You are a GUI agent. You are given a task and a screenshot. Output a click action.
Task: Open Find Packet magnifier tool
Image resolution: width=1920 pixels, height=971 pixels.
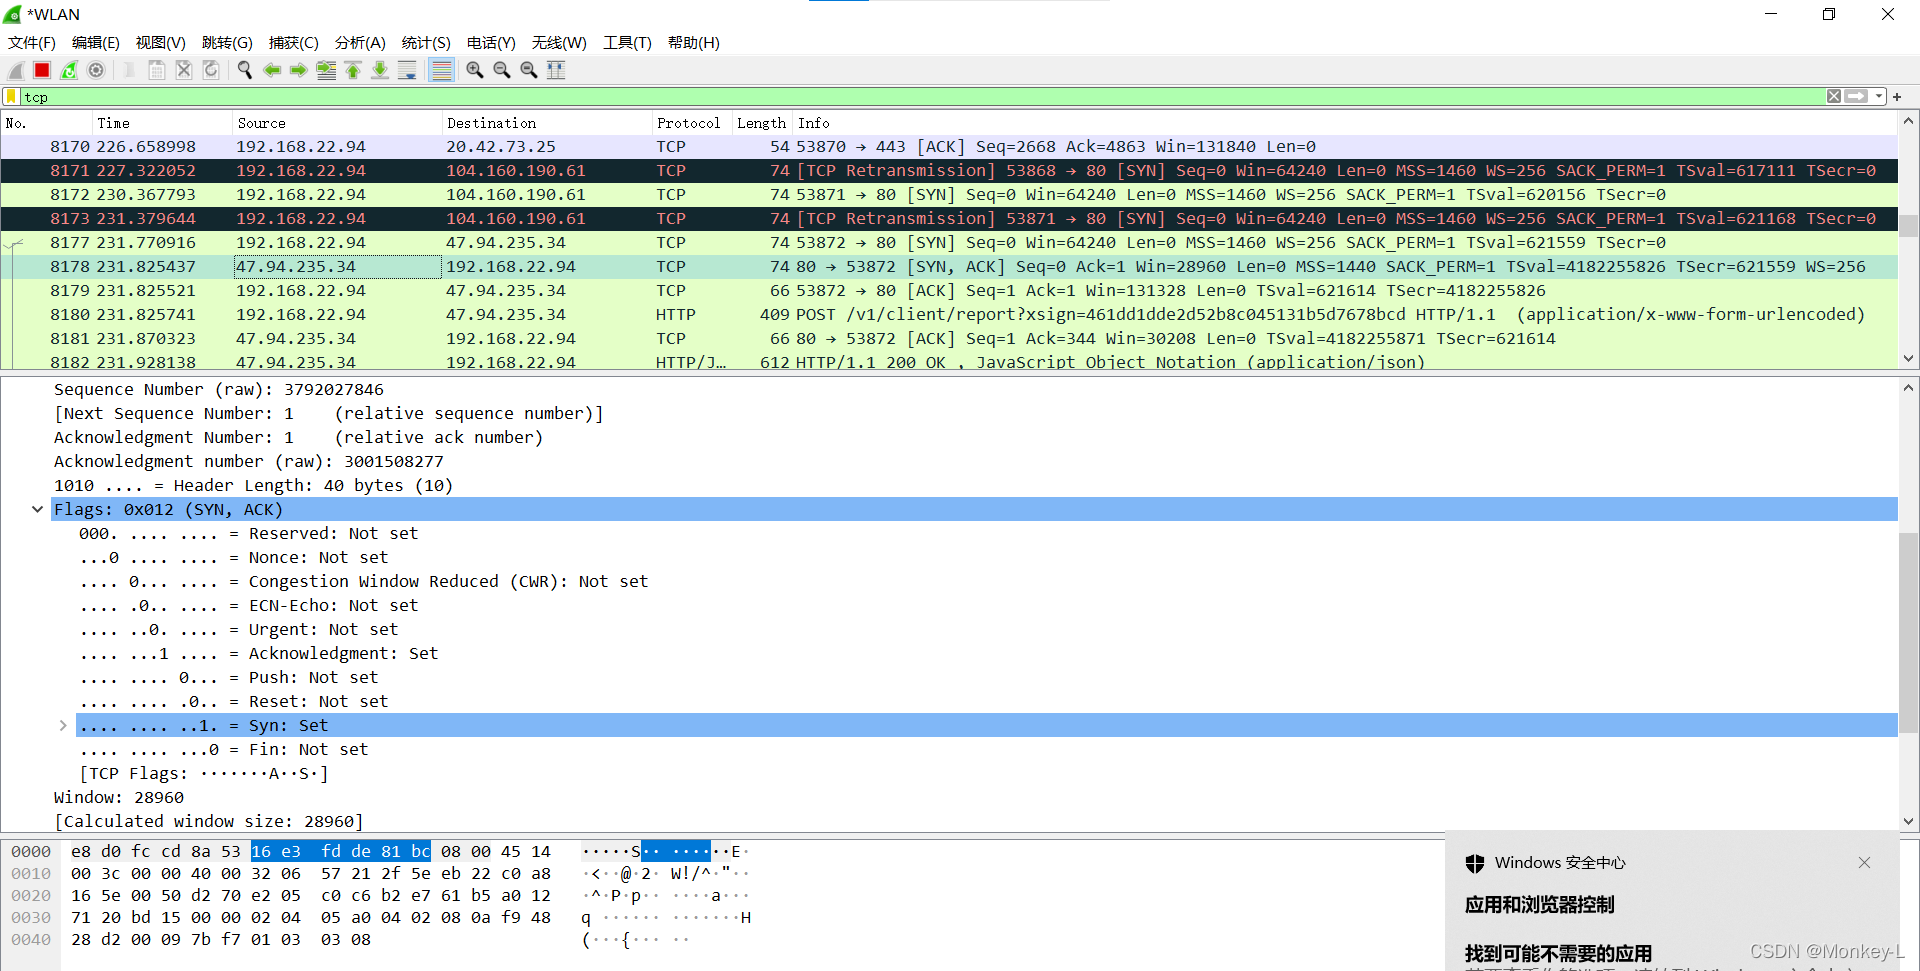point(245,70)
